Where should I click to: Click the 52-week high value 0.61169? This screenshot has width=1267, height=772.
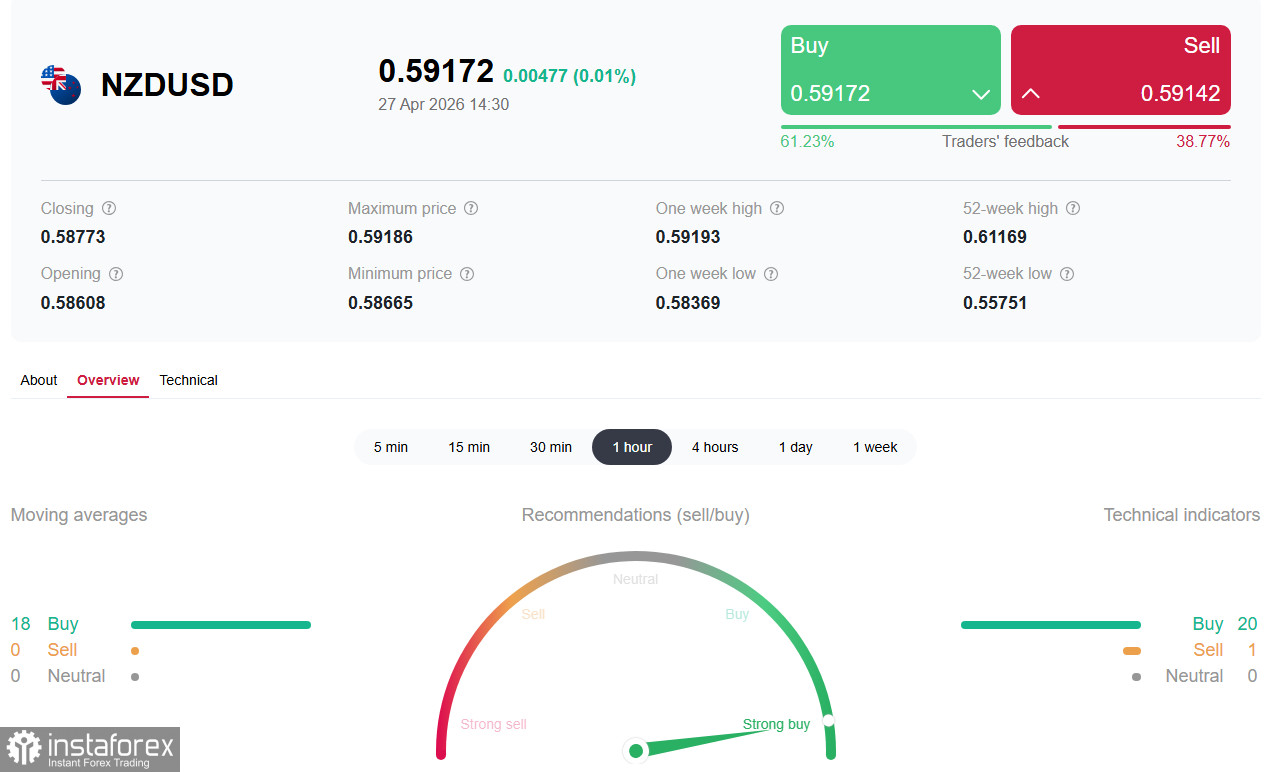tap(995, 237)
